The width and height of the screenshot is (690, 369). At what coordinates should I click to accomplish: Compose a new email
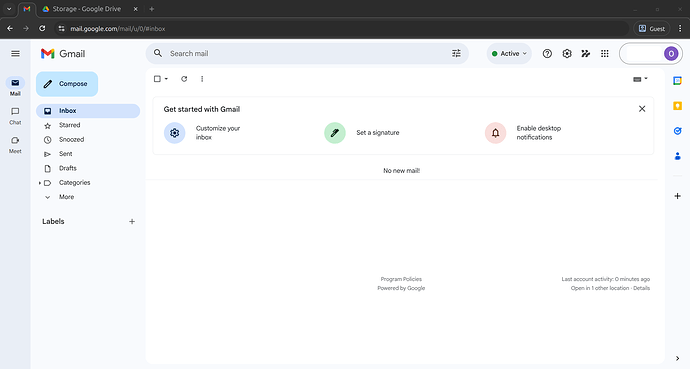click(x=67, y=84)
